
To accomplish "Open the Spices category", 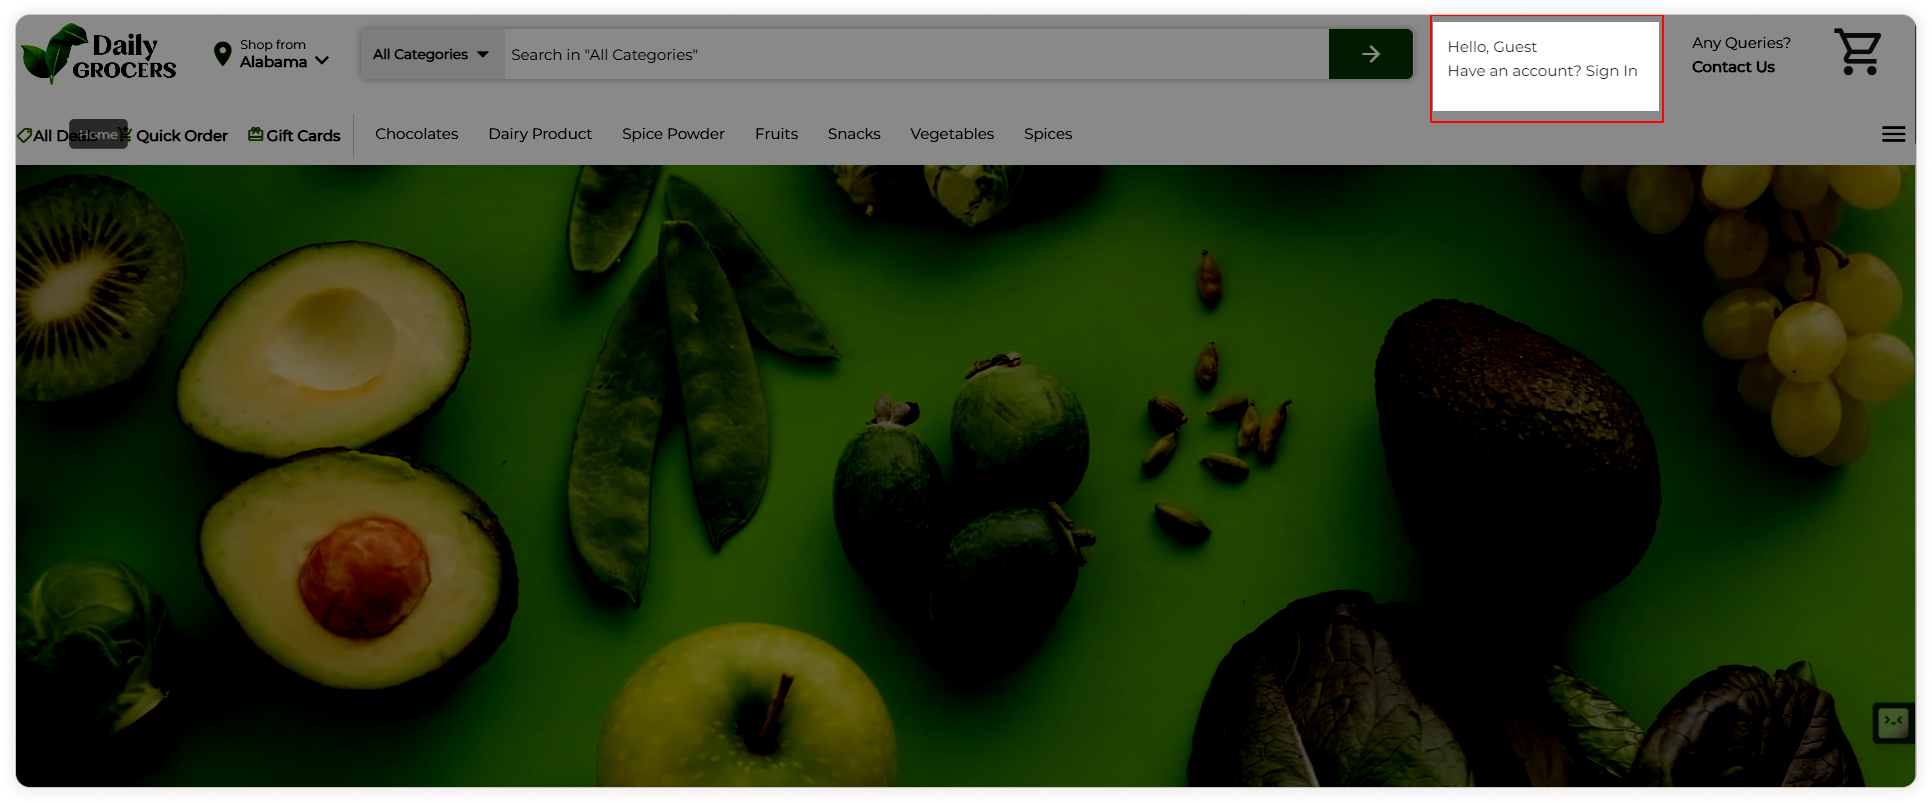I will pyautogui.click(x=1048, y=134).
